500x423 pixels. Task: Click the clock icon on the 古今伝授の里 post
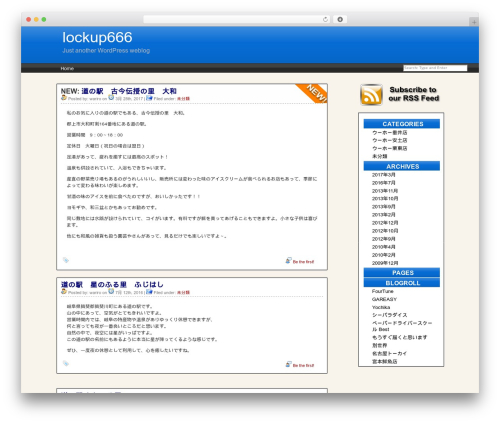coord(111,98)
